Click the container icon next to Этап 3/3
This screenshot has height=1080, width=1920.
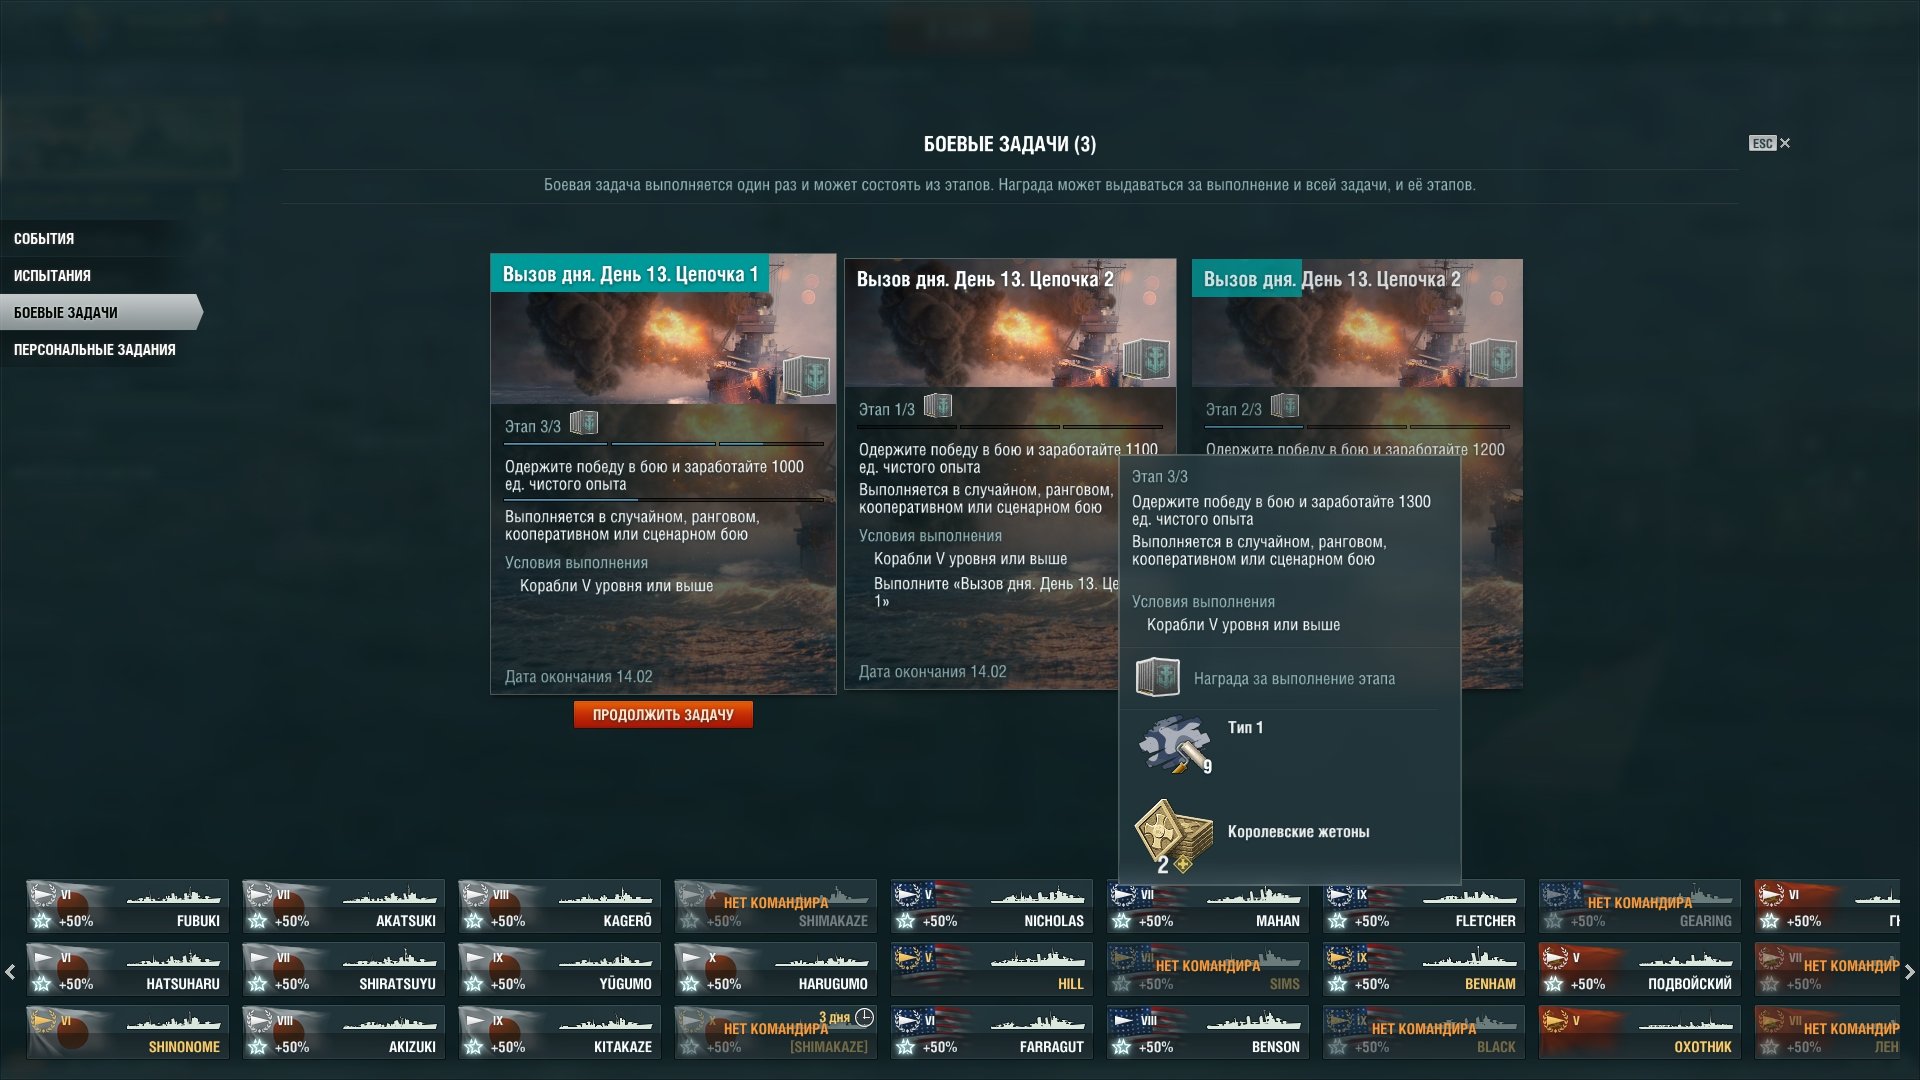tap(584, 423)
